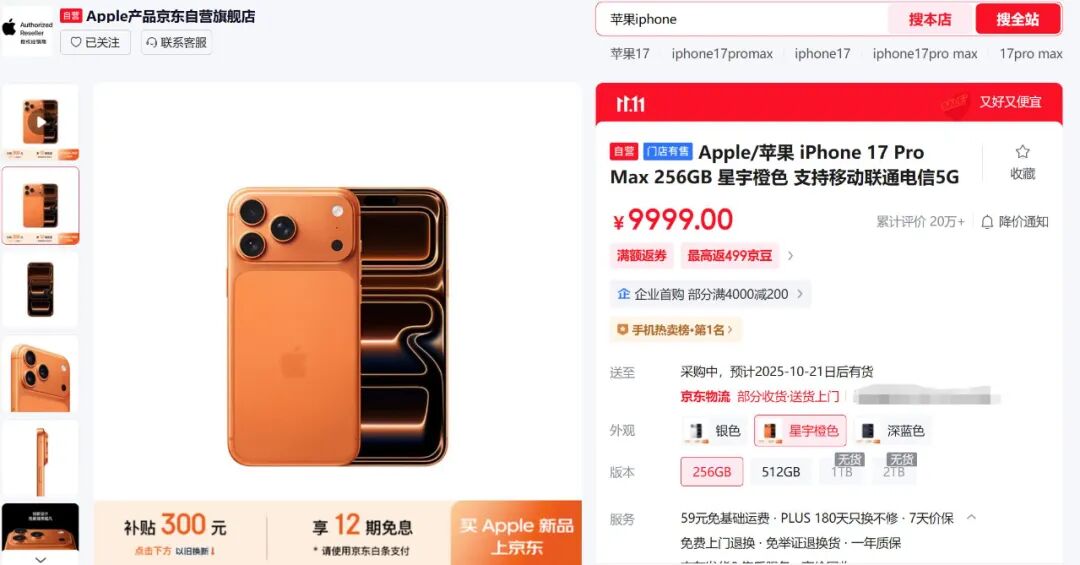This screenshot has width=1080, height=565.
Task: Click the 收藏 star icon
Action: pyautogui.click(x=1022, y=152)
